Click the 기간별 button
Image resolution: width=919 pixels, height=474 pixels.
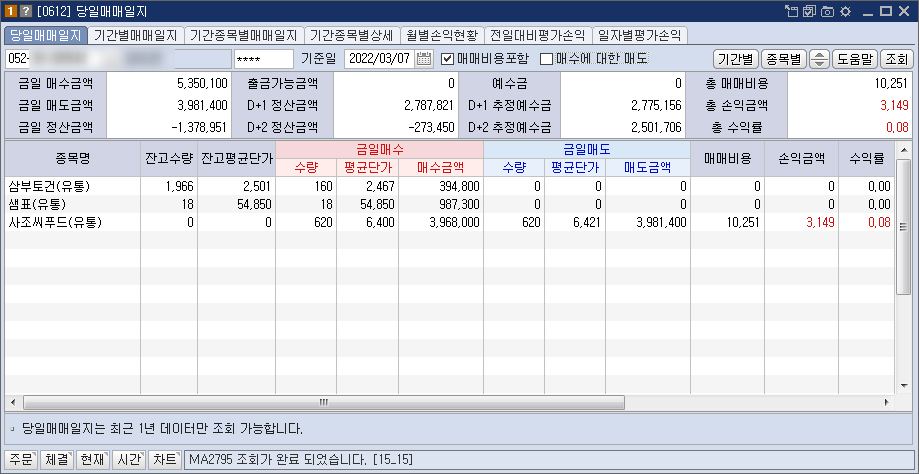736,59
